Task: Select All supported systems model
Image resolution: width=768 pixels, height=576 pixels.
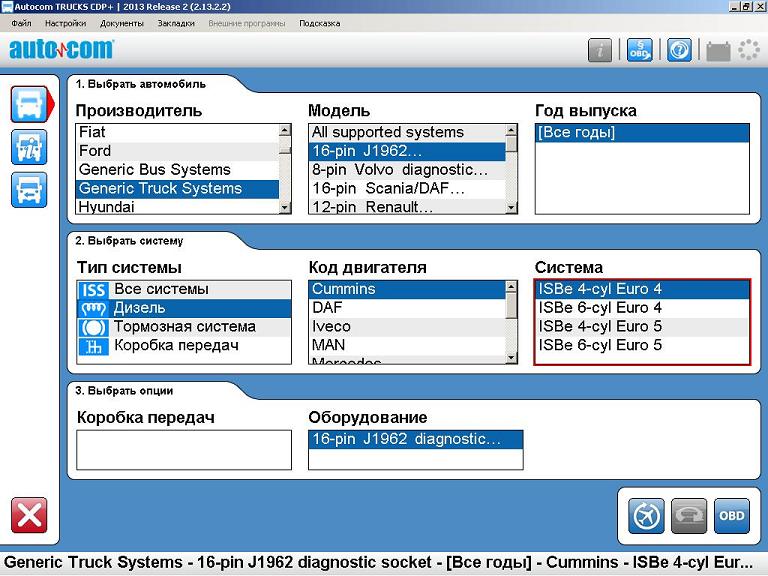Action: click(x=407, y=132)
